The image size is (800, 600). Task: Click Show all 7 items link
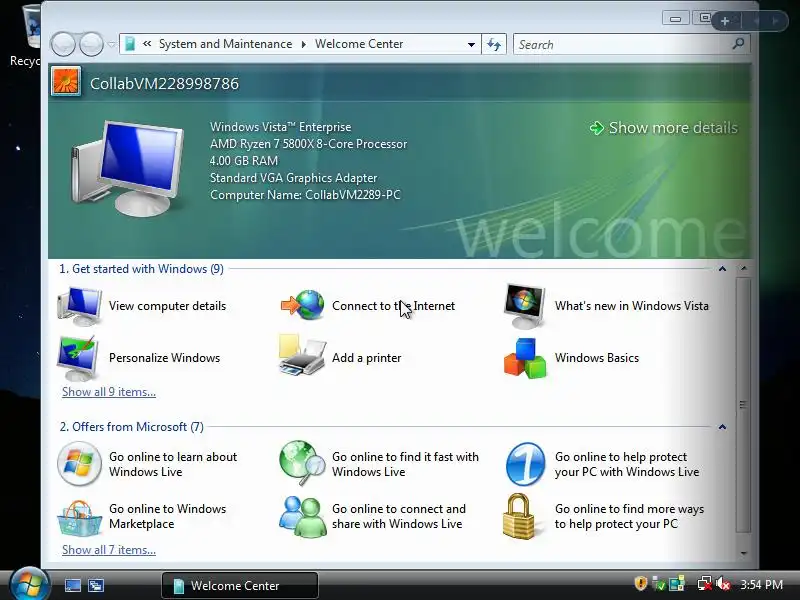pos(109,550)
